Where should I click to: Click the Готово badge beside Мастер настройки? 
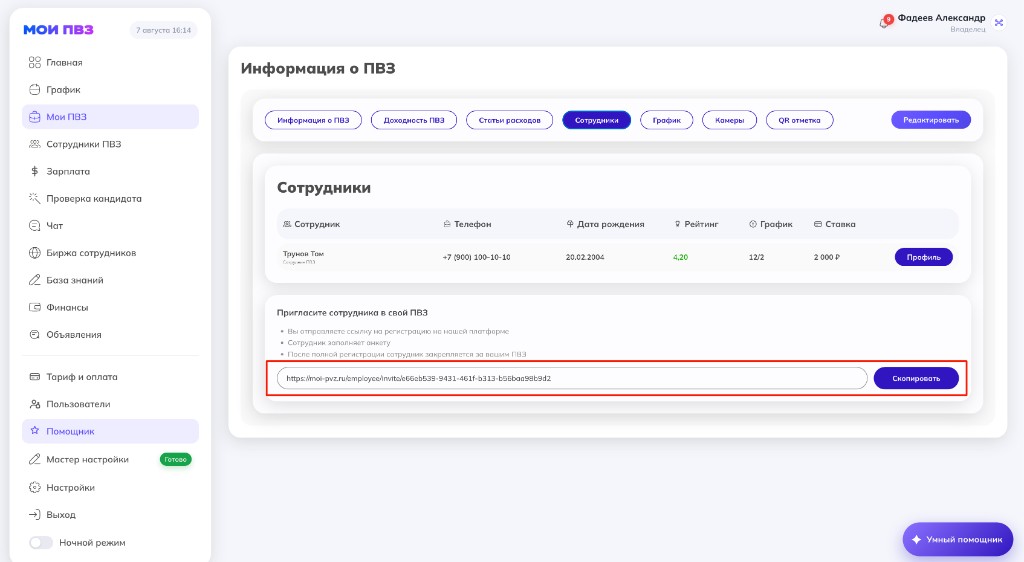[176, 460]
